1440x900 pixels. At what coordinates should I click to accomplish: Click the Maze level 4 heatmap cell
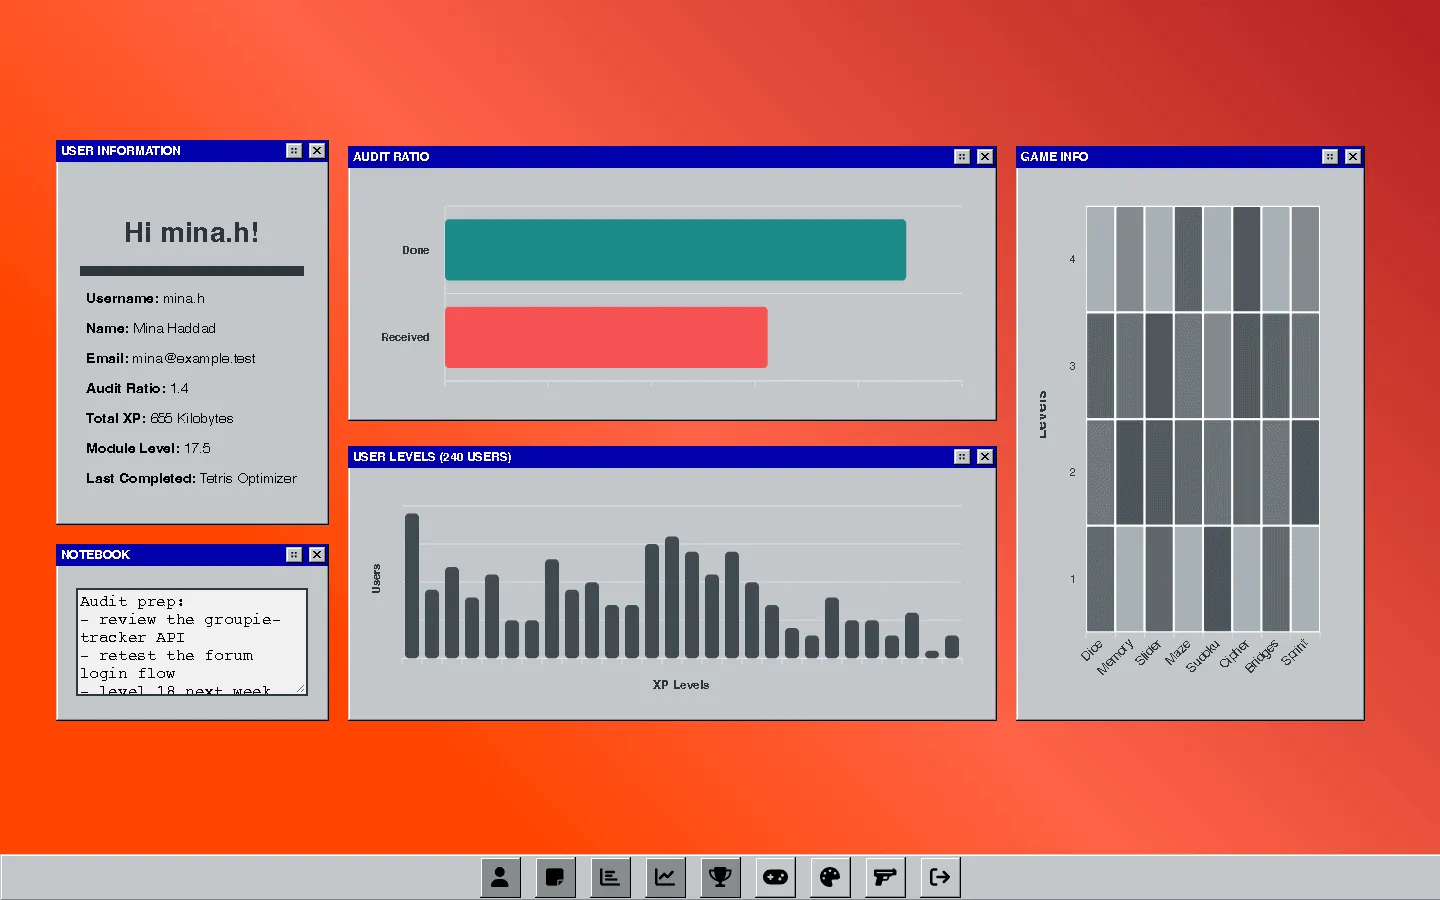[x=1189, y=259]
